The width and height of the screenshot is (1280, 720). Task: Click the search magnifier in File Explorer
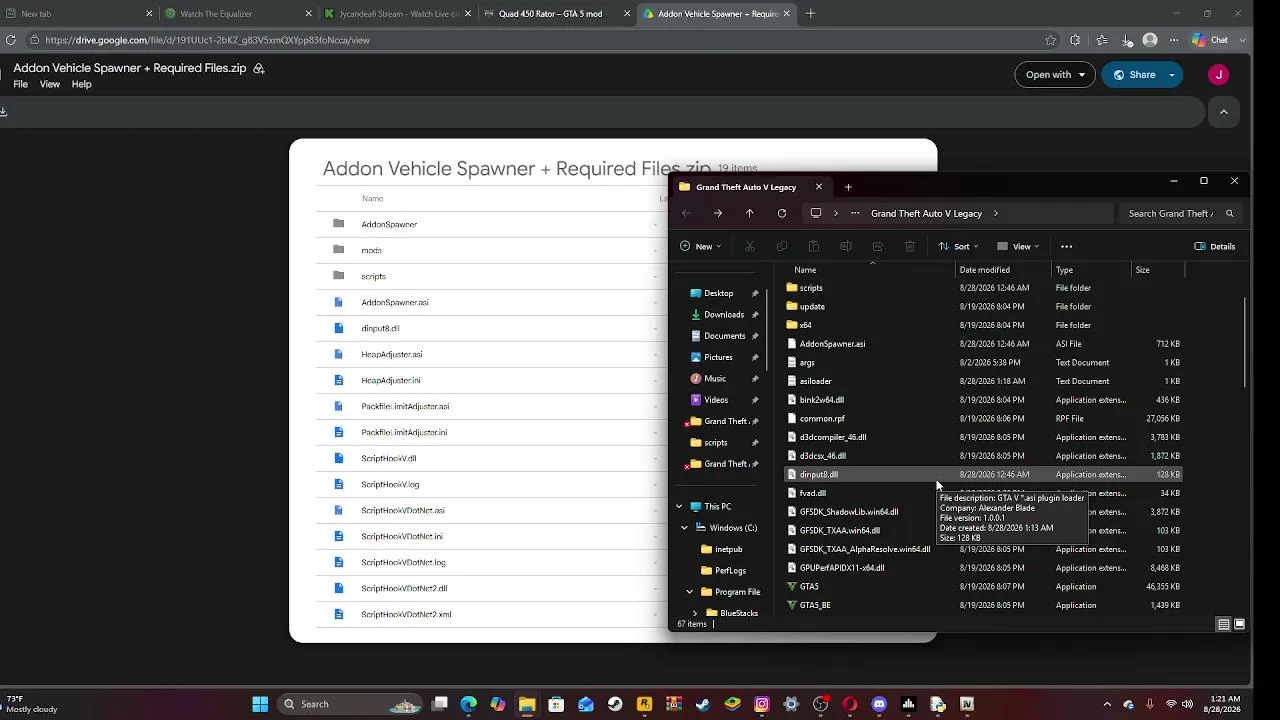(x=1230, y=213)
